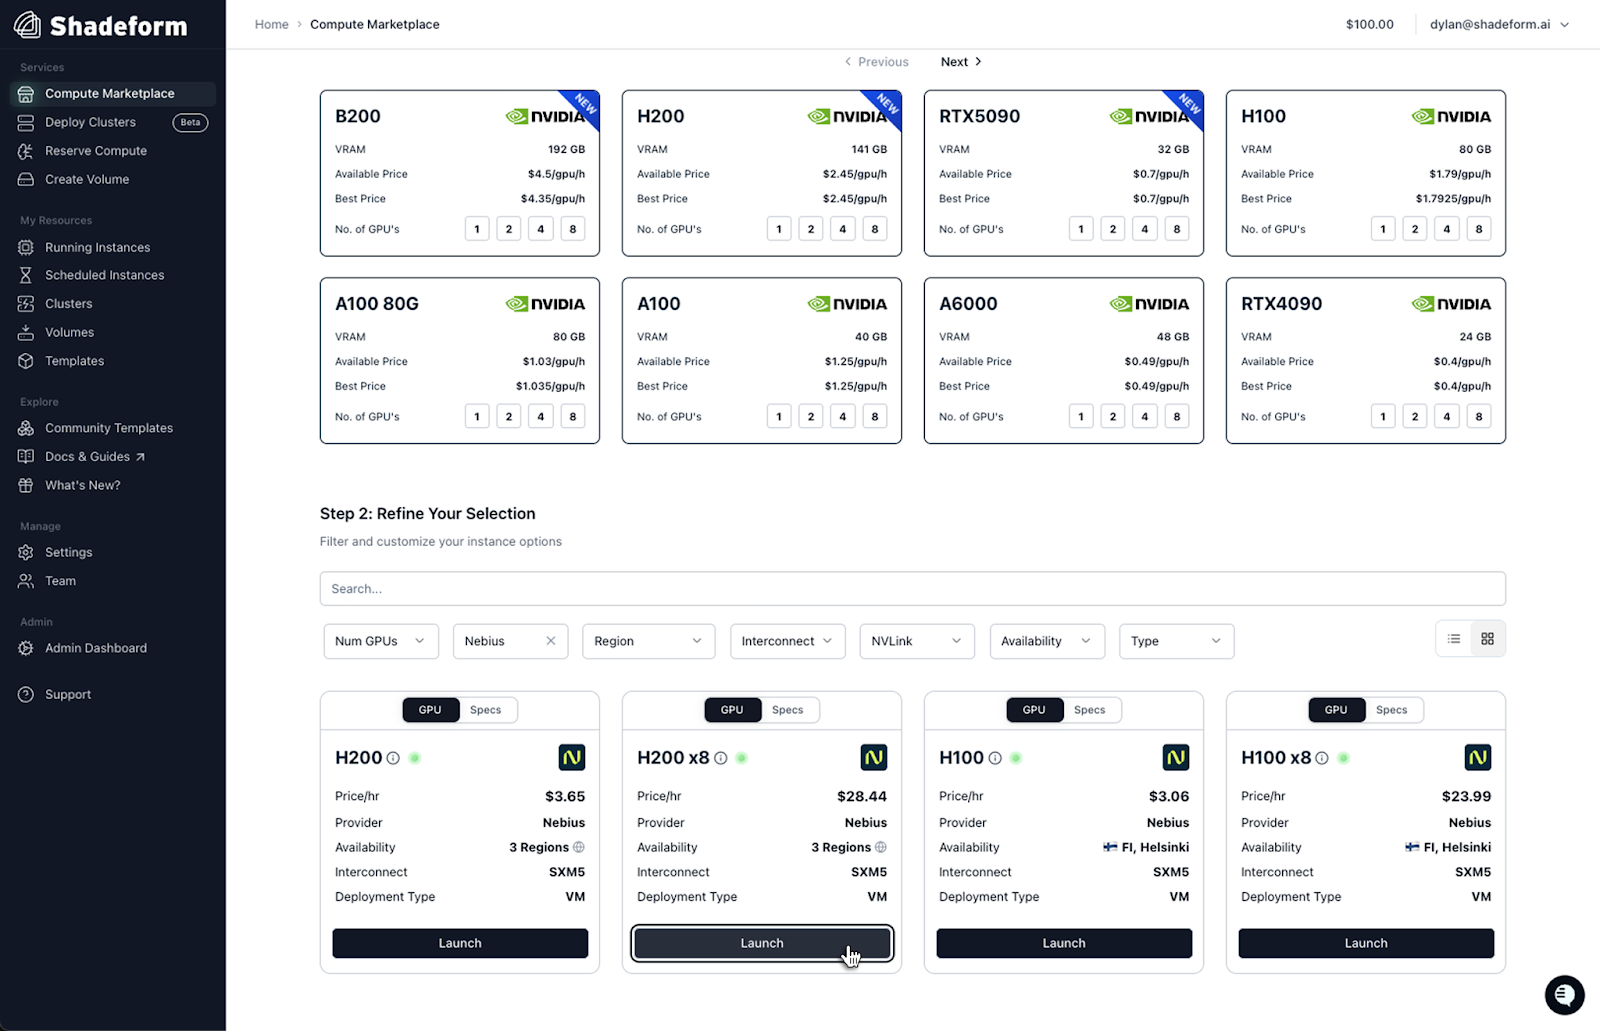Switch to Specs tab on H200 card
1600x1031 pixels.
[486, 710]
